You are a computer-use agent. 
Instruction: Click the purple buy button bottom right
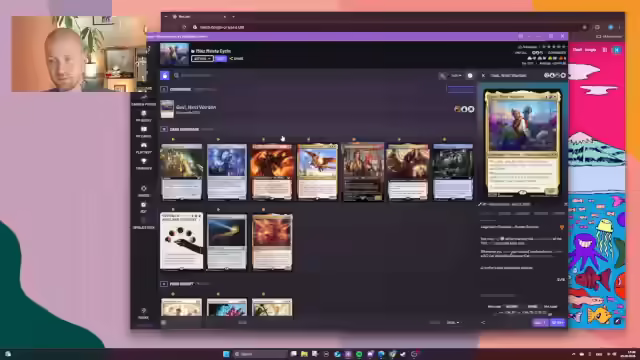coord(558,322)
